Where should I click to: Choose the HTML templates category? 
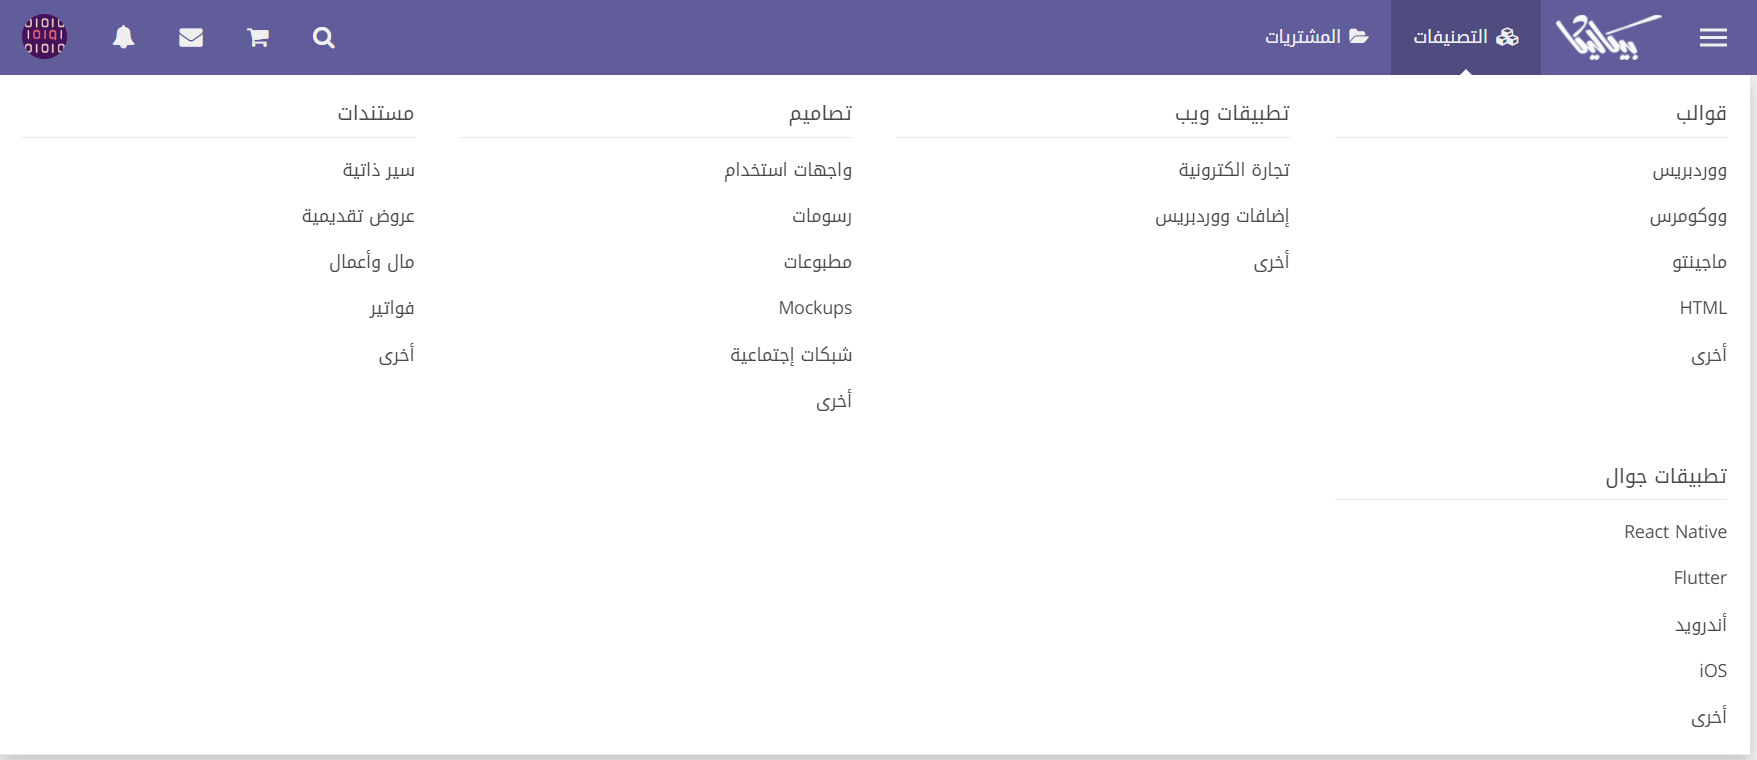tap(1703, 308)
